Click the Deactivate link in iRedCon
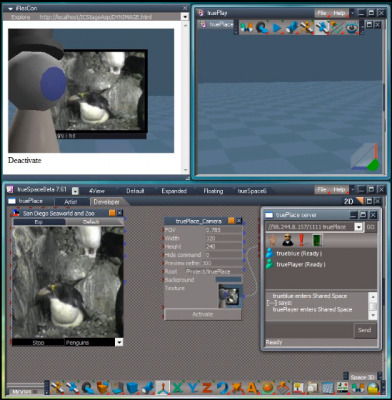This screenshot has height=400, width=392. click(25, 160)
